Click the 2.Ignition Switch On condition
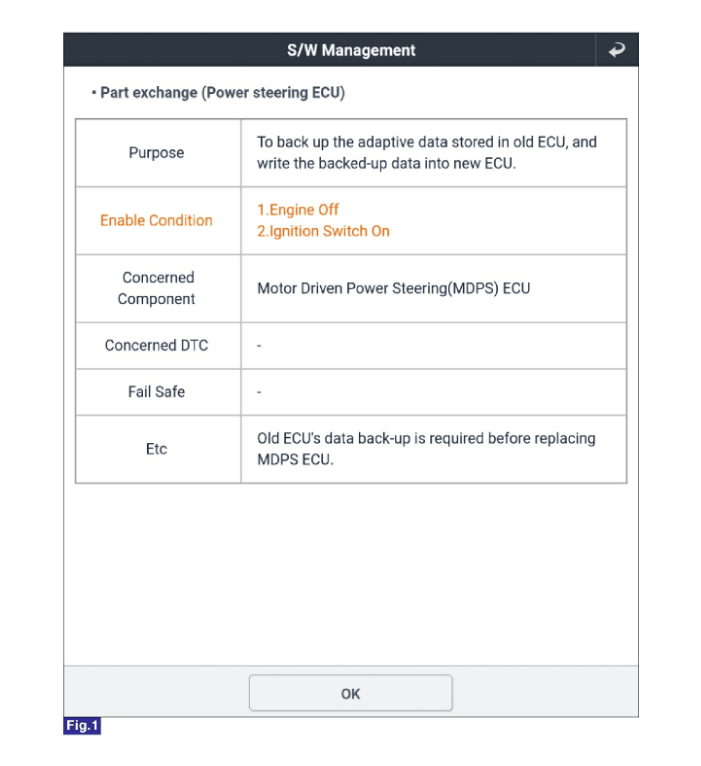Viewport: 701px width, 766px height. [323, 231]
